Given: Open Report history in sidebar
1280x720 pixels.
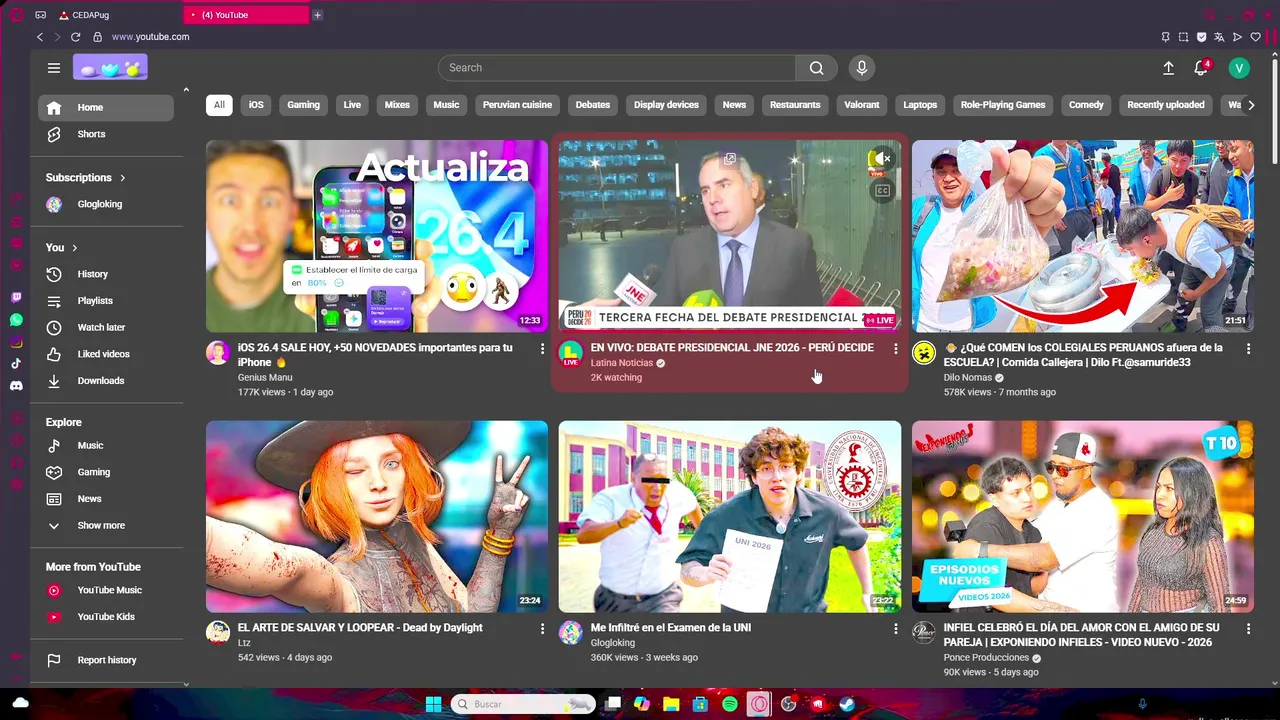Looking at the screenshot, I should pyautogui.click(x=105, y=660).
